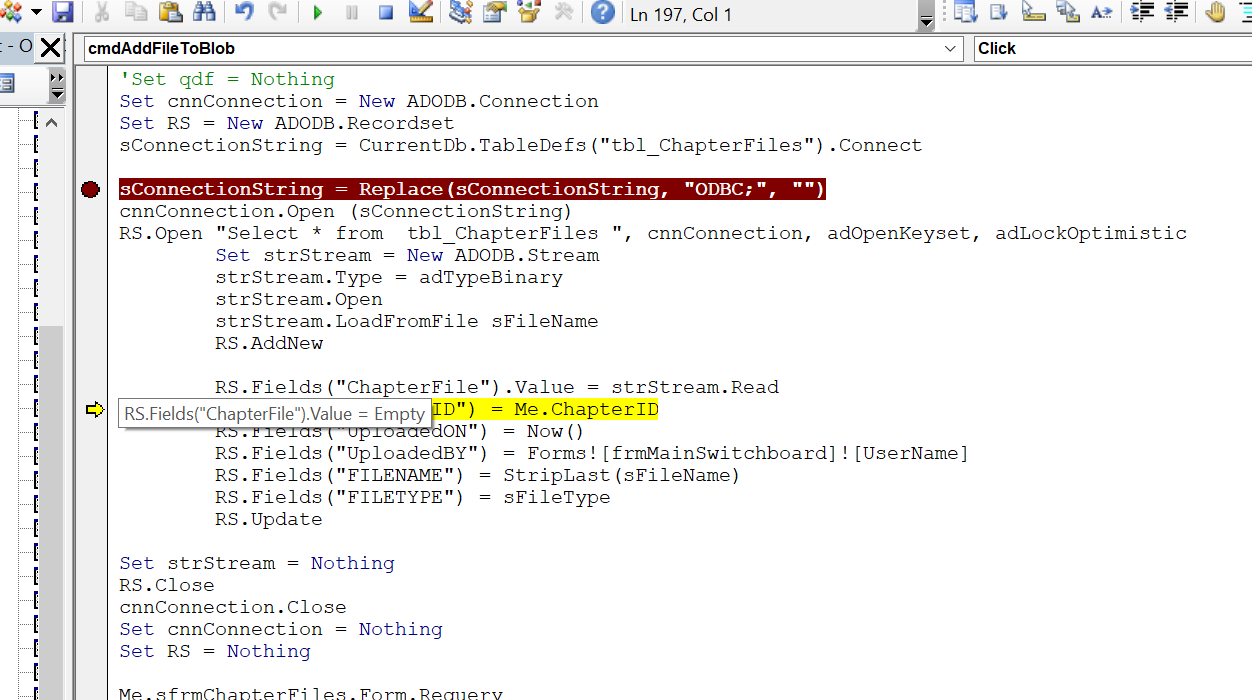Image resolution: width=1252 pixels, height=700 pixels.
Task: Click the Parameter Info icon
Action: tap(1067, 13)
